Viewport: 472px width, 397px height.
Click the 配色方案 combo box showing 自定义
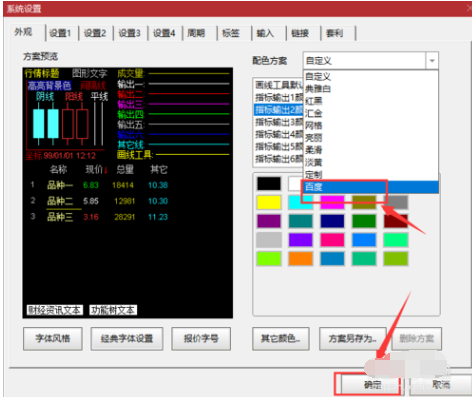click(370, 61)
